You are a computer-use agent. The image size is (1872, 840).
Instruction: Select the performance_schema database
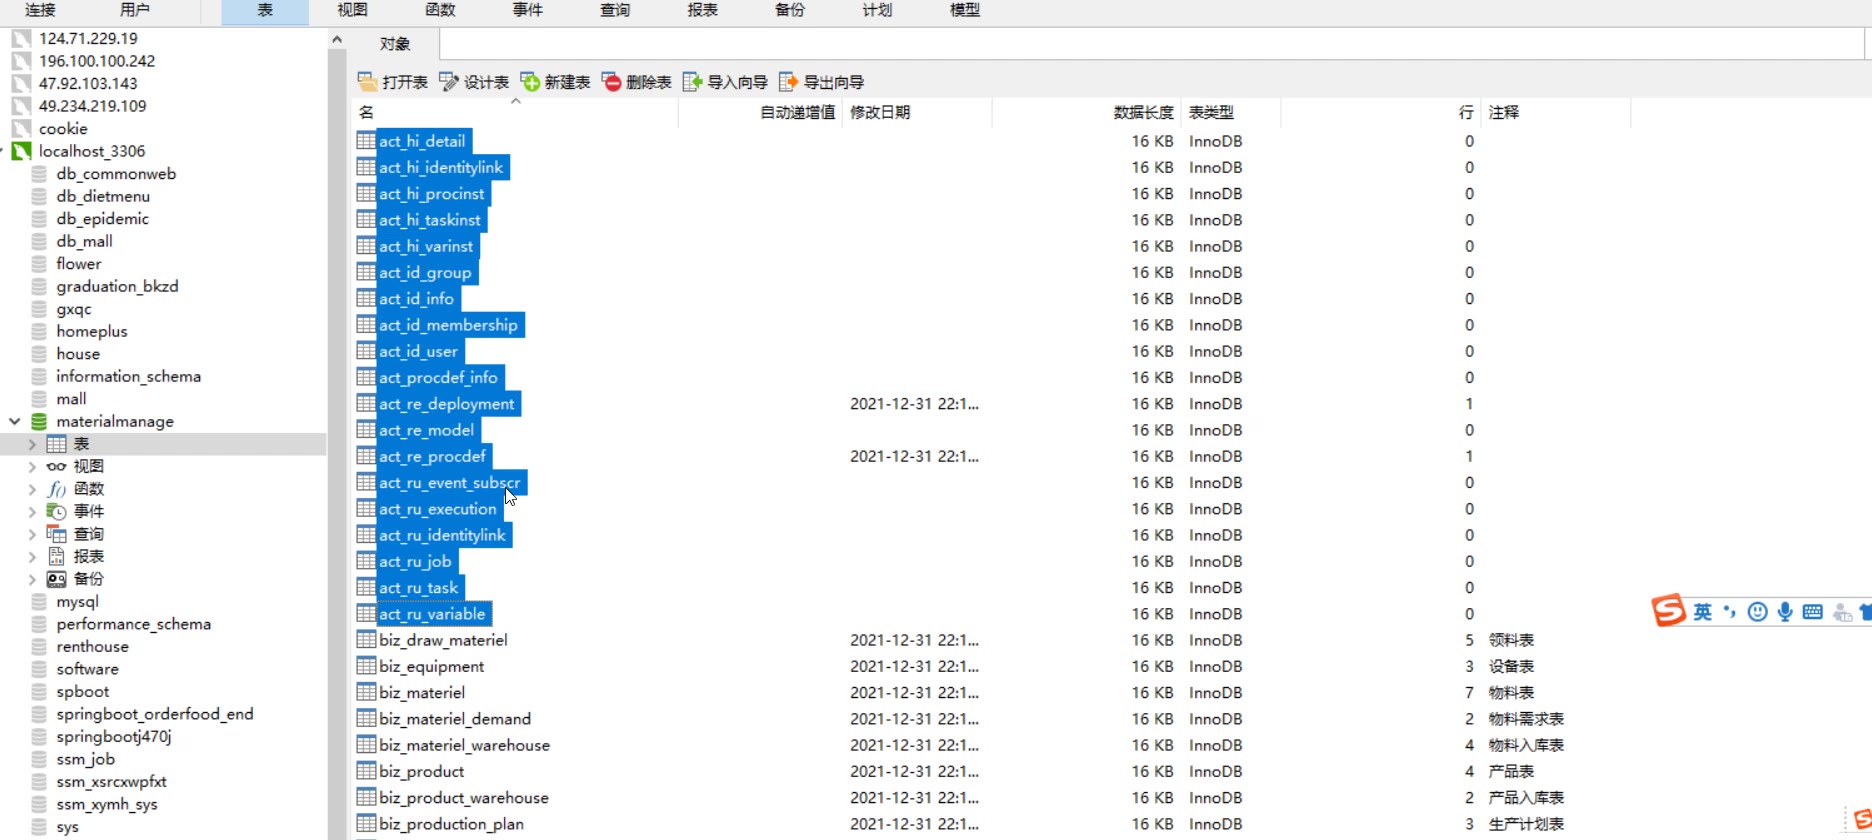(134, 624)
